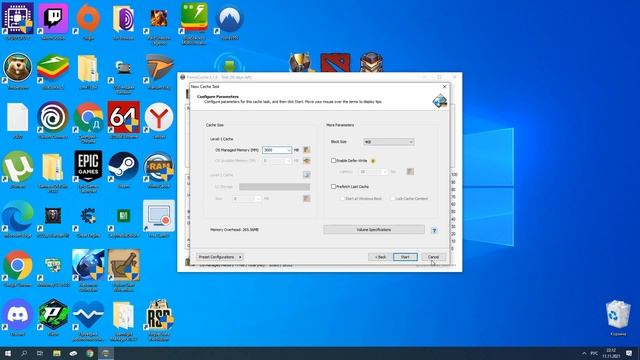This screenshot has height=360, width=640.
Task: Expand the Block Size dropdown
Action: coord(411,142)
